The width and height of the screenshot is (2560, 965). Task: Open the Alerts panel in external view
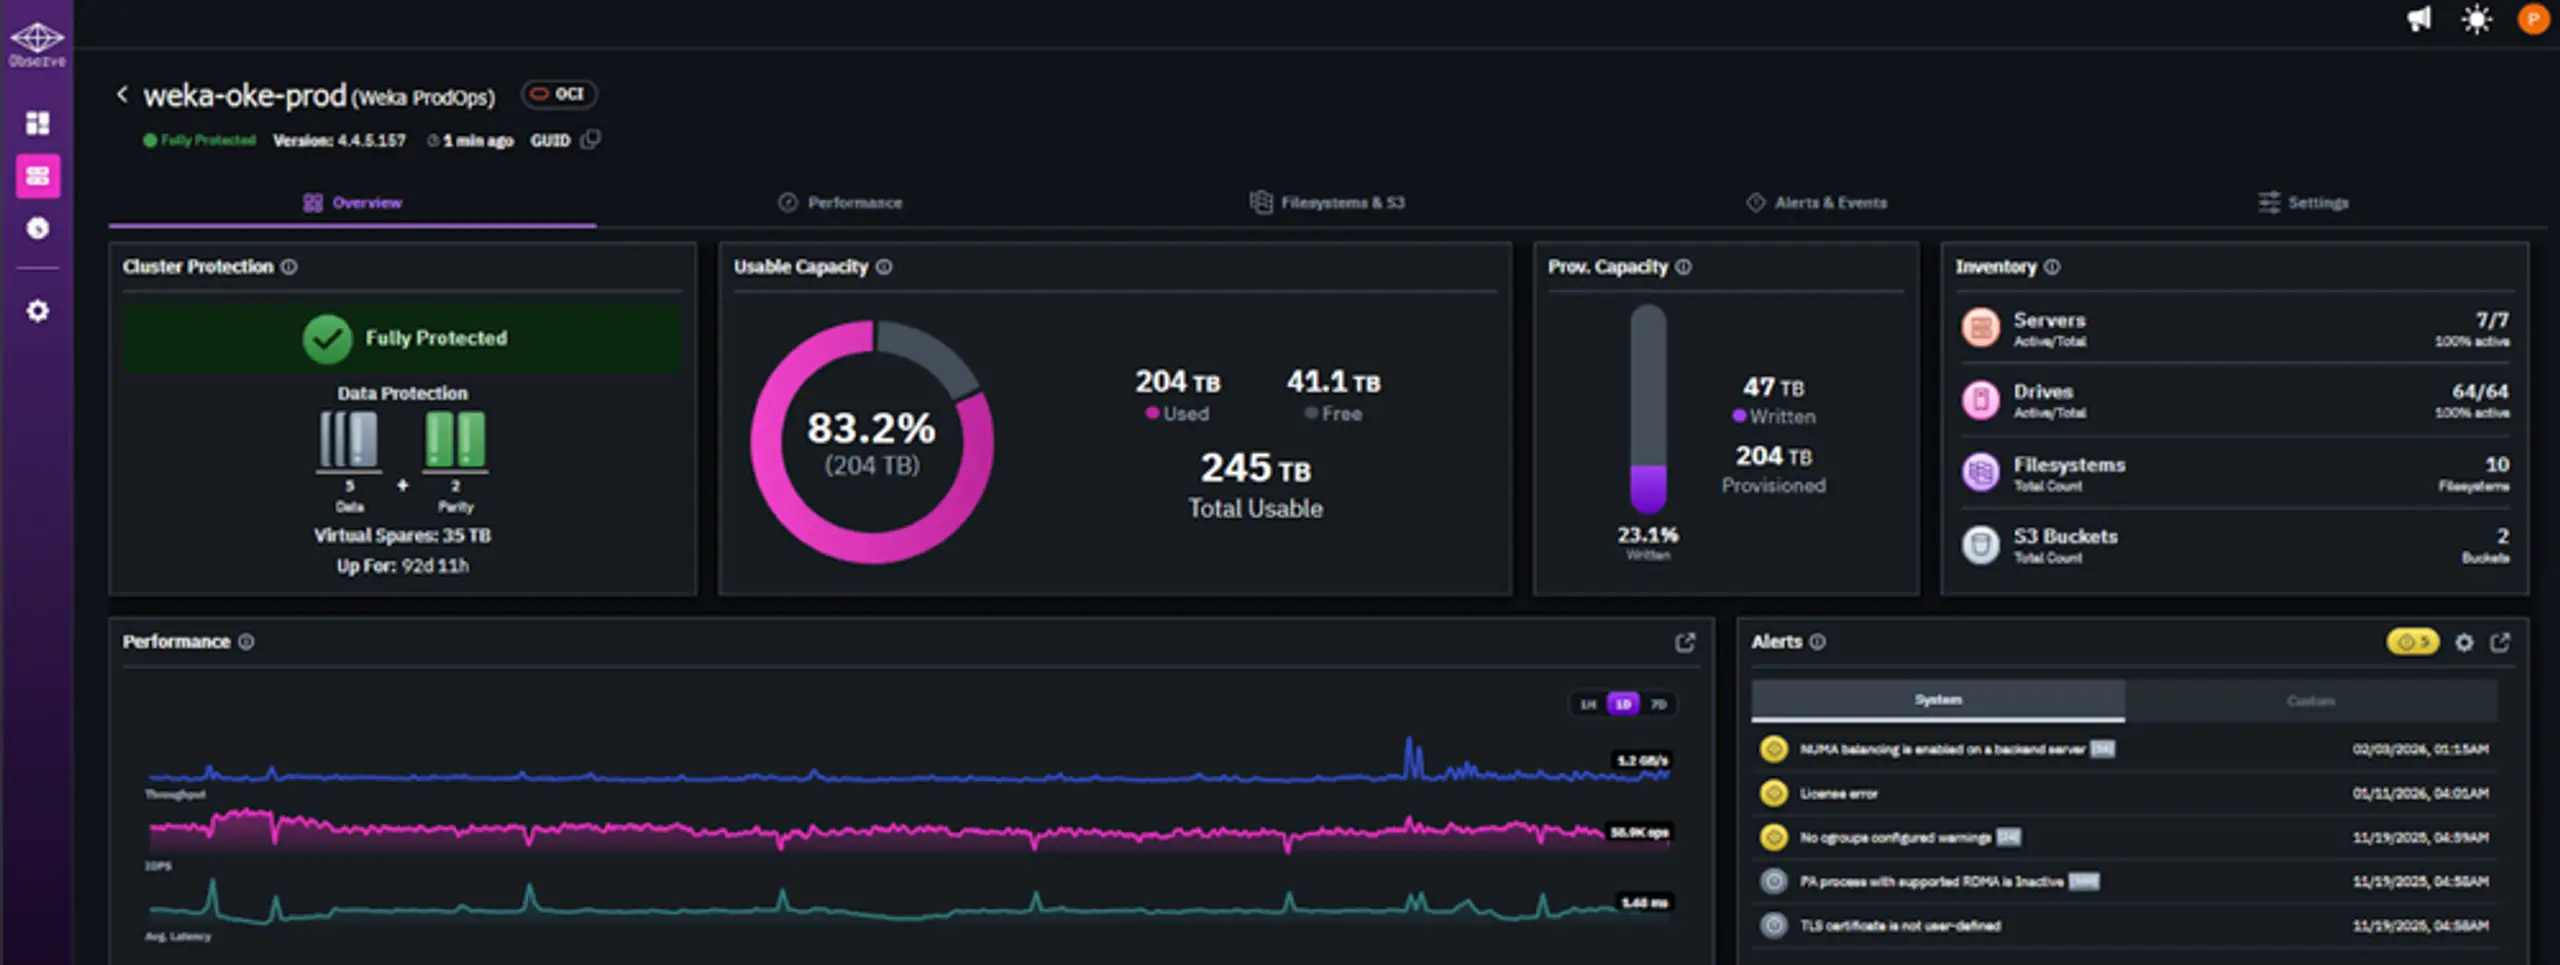pyautogui.click(x=2500, y=642)
